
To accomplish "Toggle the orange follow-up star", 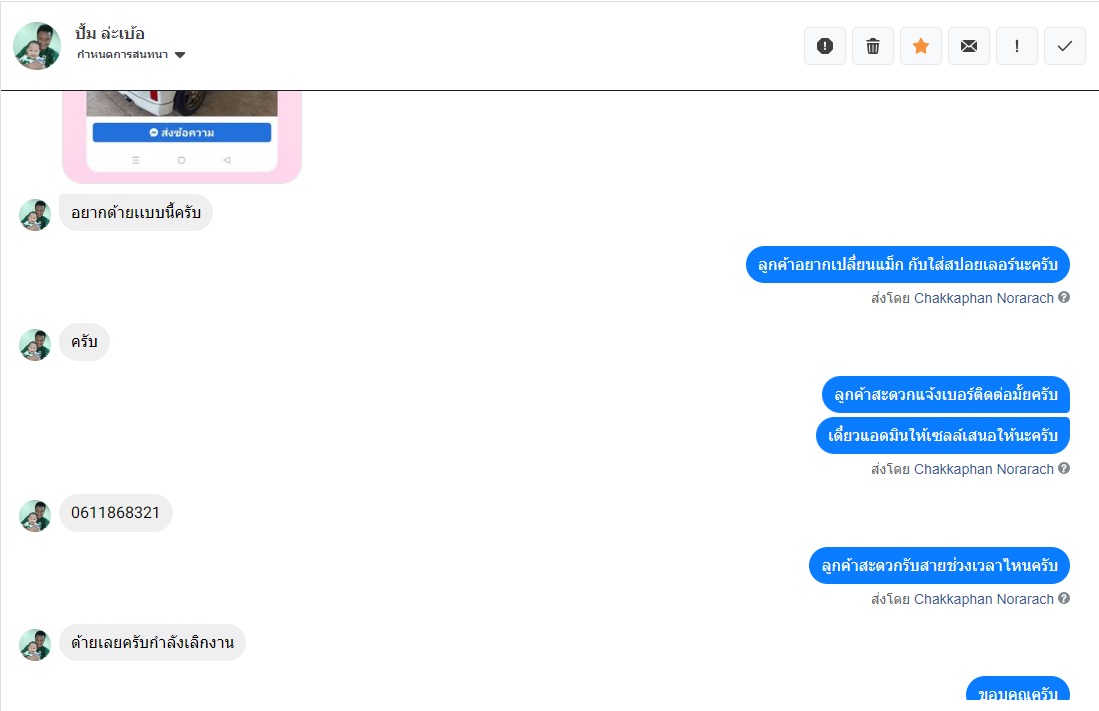I will tap(921, 46).
